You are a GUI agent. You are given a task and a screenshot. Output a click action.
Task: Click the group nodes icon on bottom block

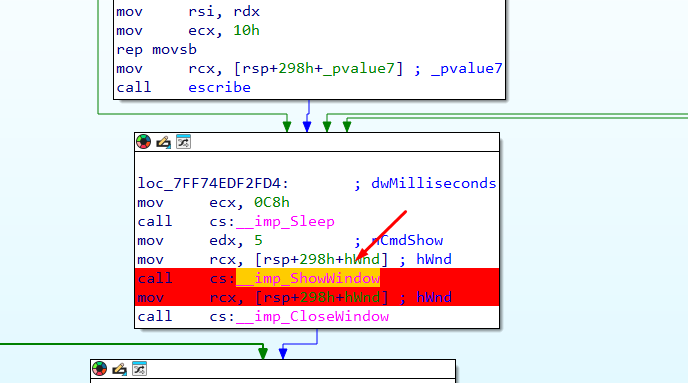click(x=140, y=369)
